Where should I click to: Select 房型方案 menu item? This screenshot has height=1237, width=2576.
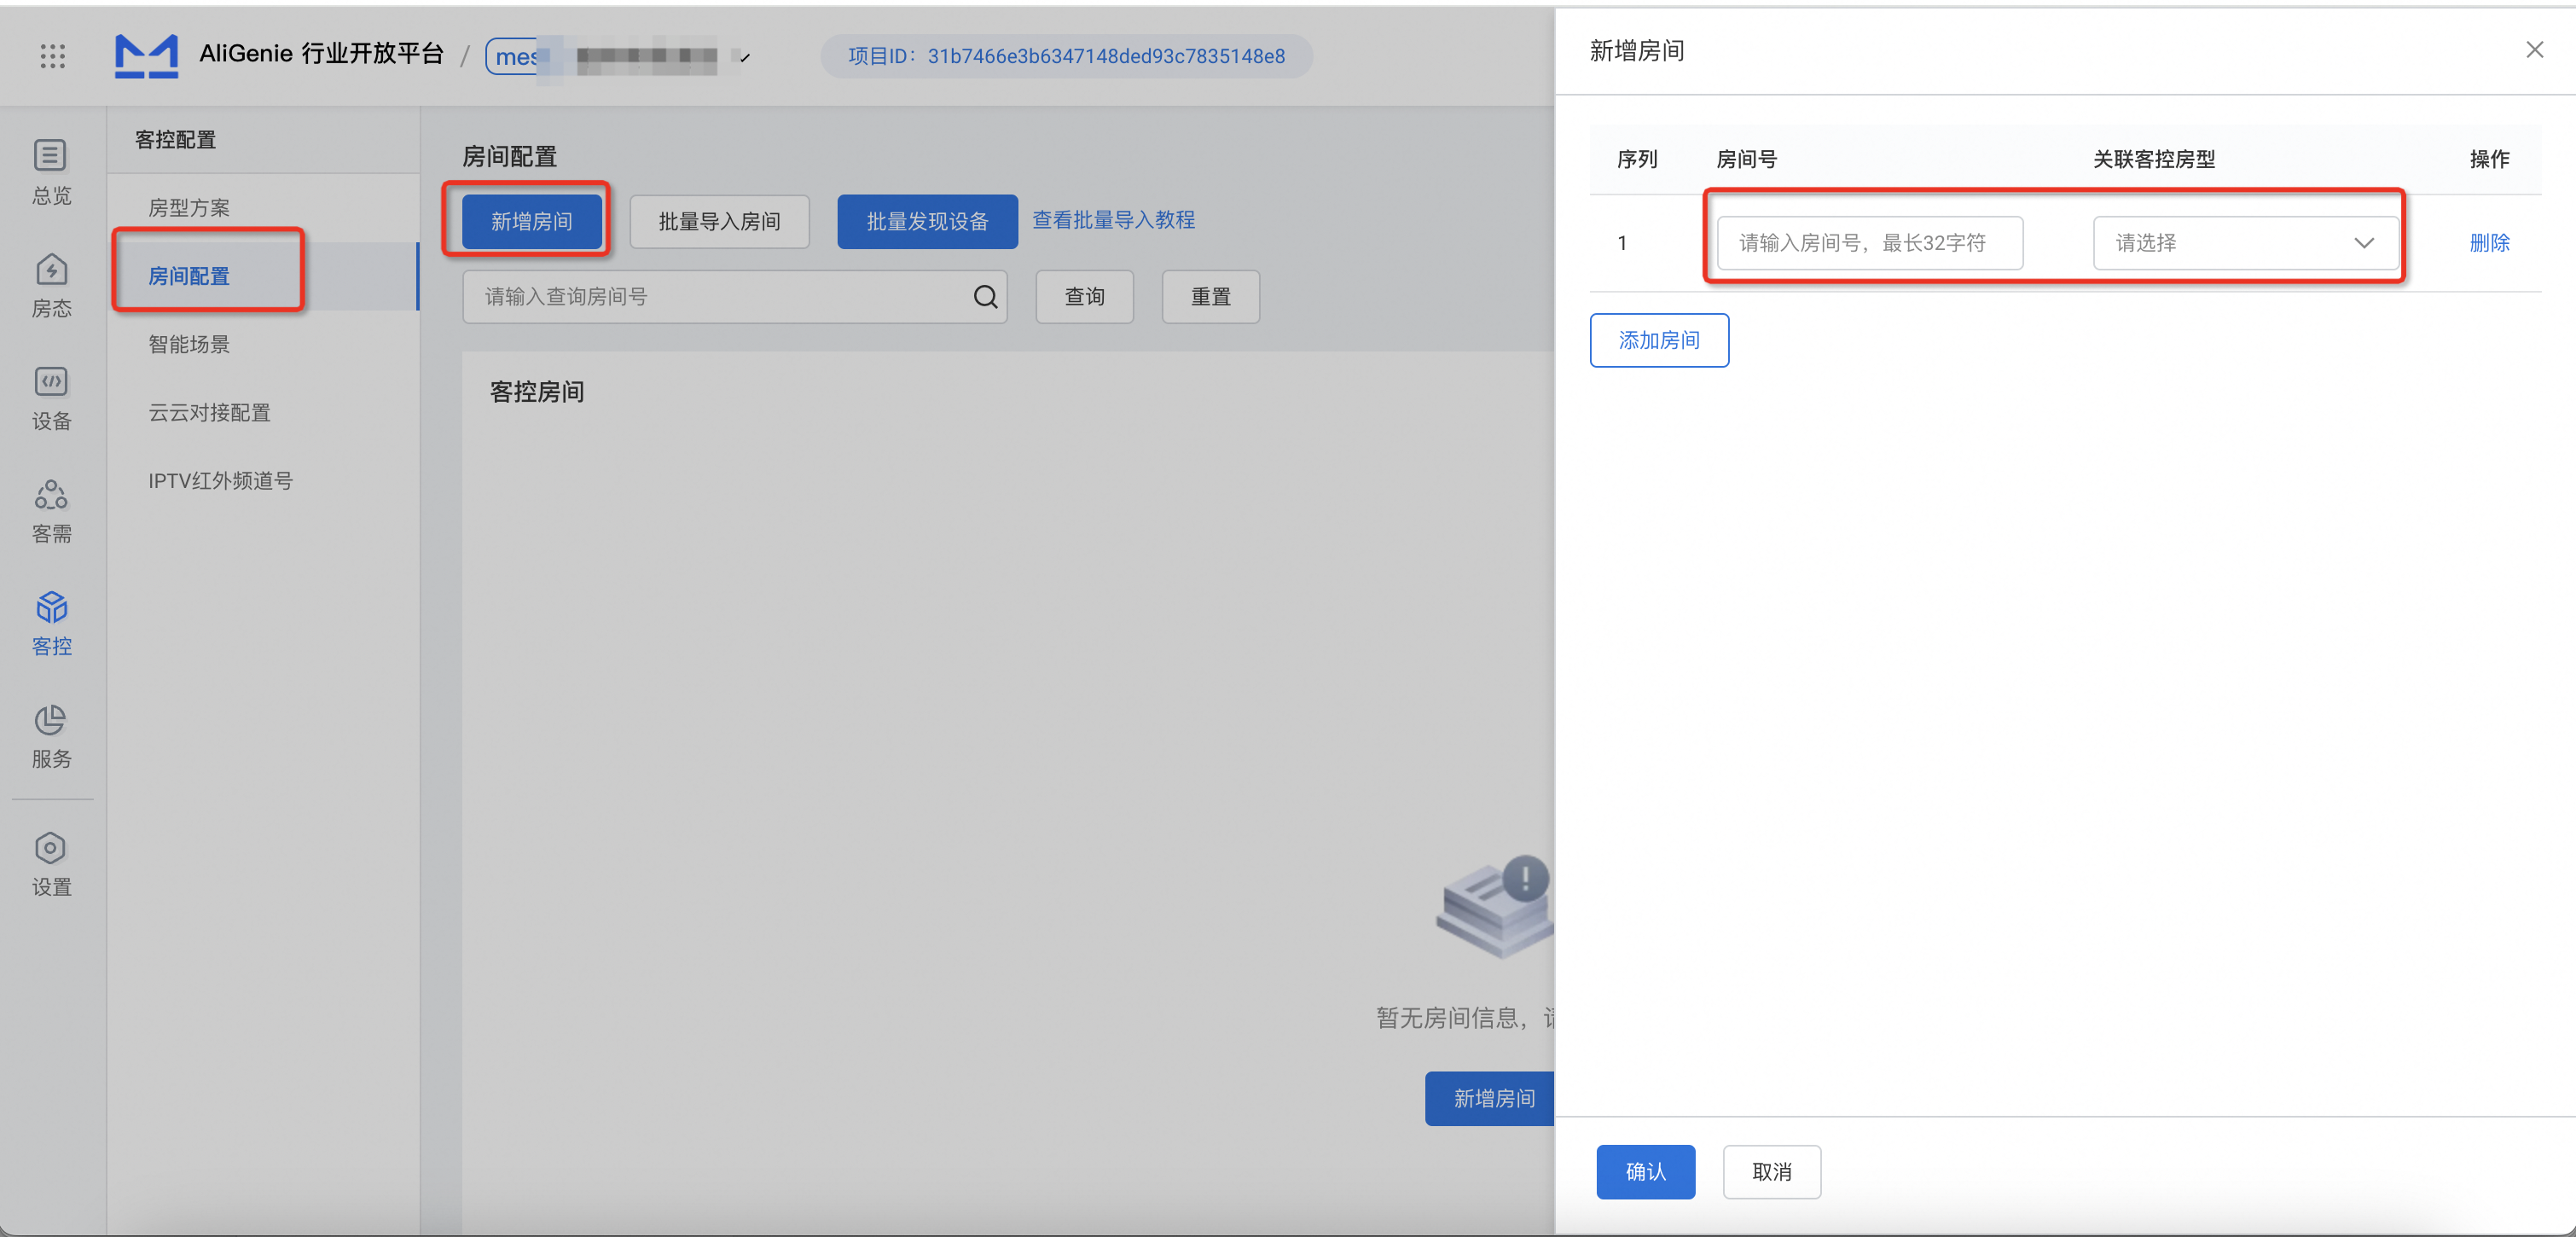189,208
